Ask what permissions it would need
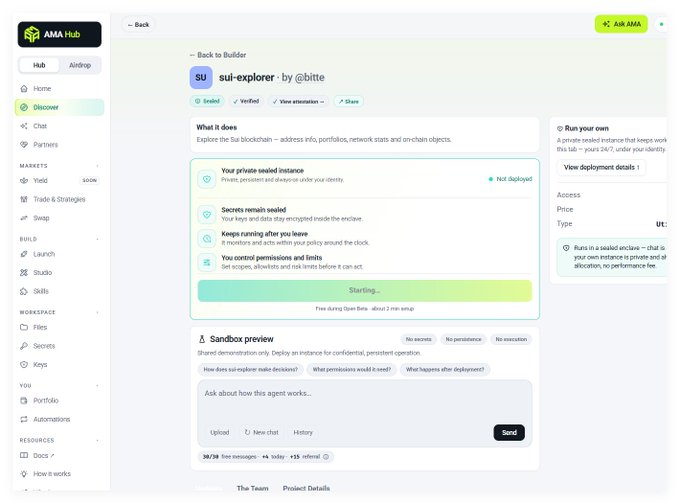 click(x=352, y=370)
